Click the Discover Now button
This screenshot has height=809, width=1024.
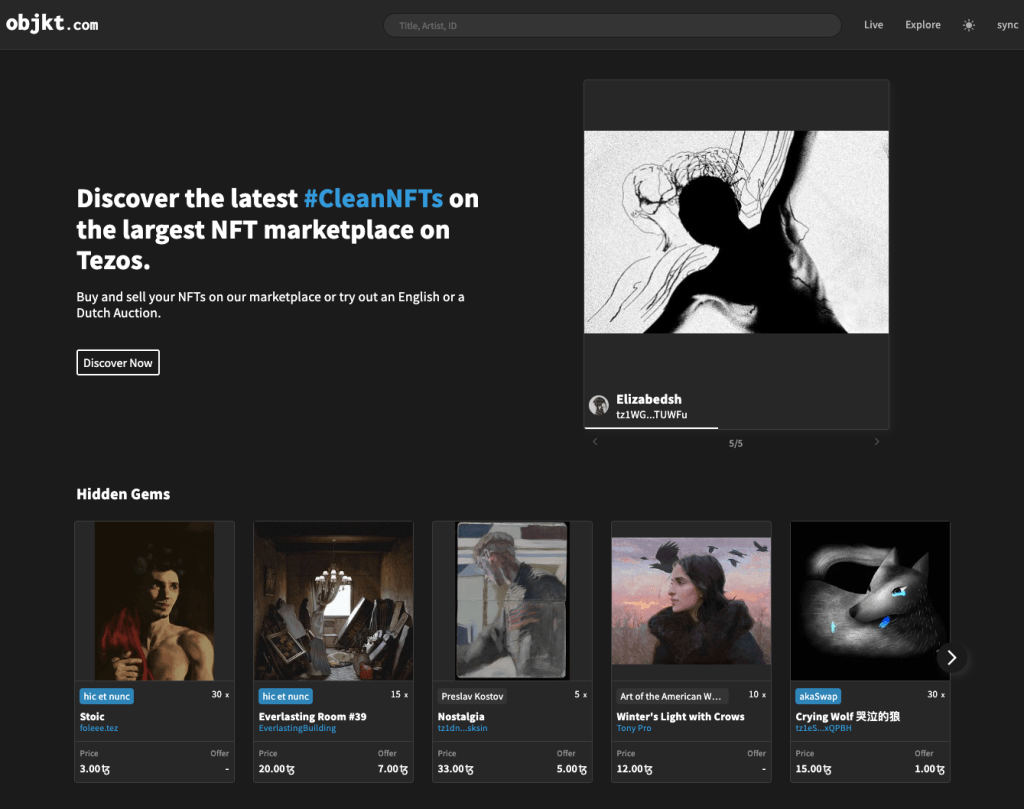tap(118, 362)
